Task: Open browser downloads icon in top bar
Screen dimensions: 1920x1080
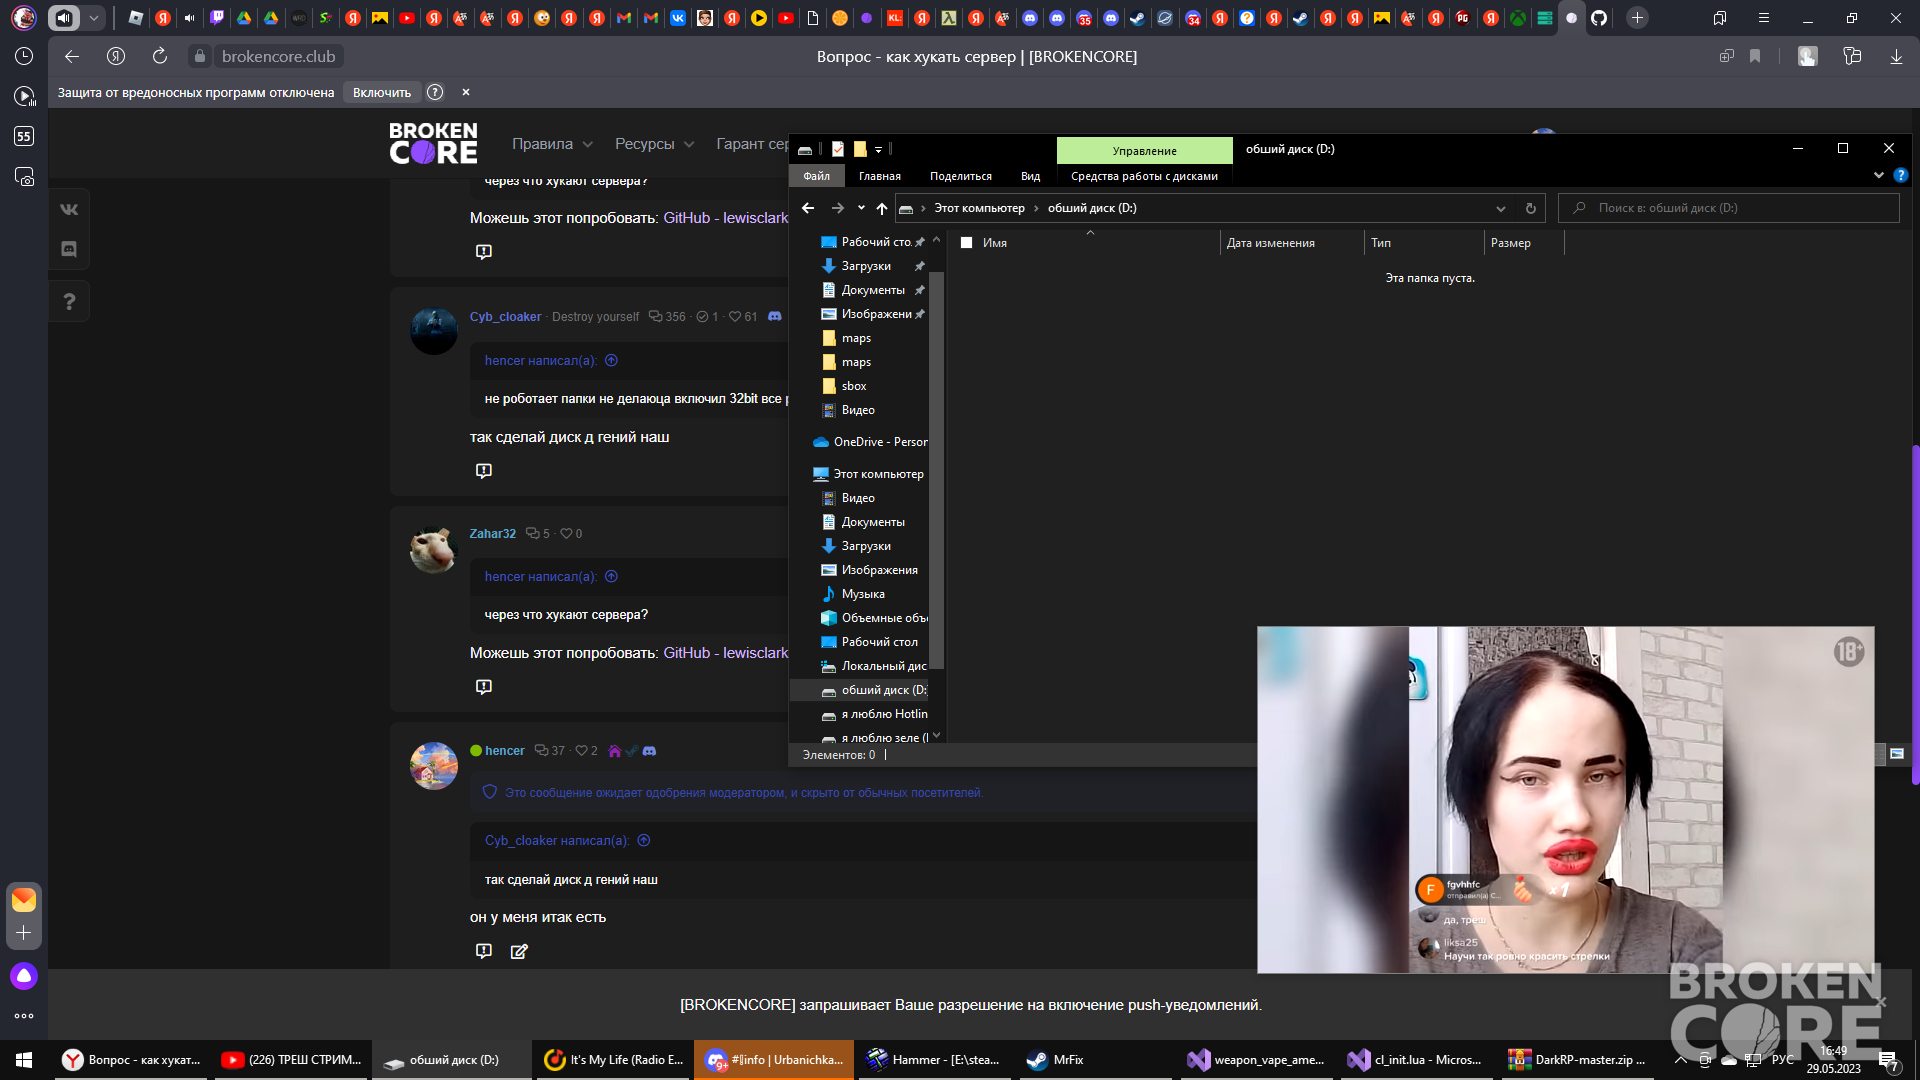Action: pos(1896,56)
